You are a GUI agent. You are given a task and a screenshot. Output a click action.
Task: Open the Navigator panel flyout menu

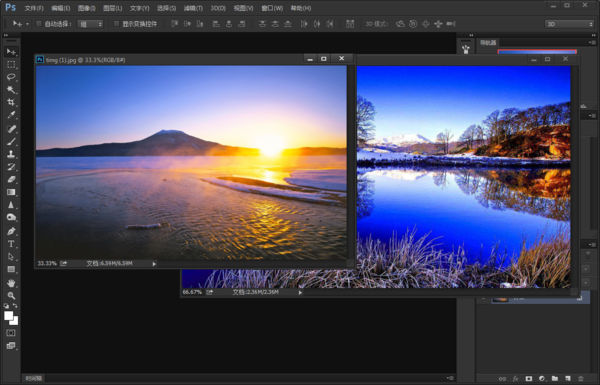[x=592, y=42]
